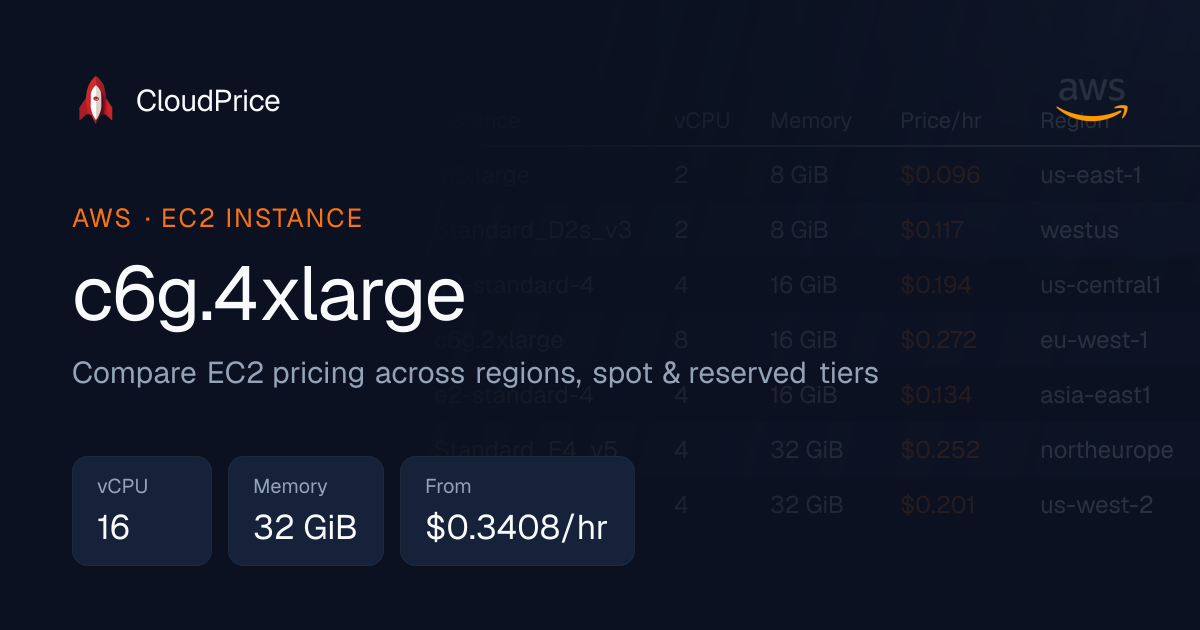This screenshot has width=1200, height=630.
Task: Click the 16 GiB memory in eu-west-1 row
Action: pyautogui.click(x=803, y=341)
